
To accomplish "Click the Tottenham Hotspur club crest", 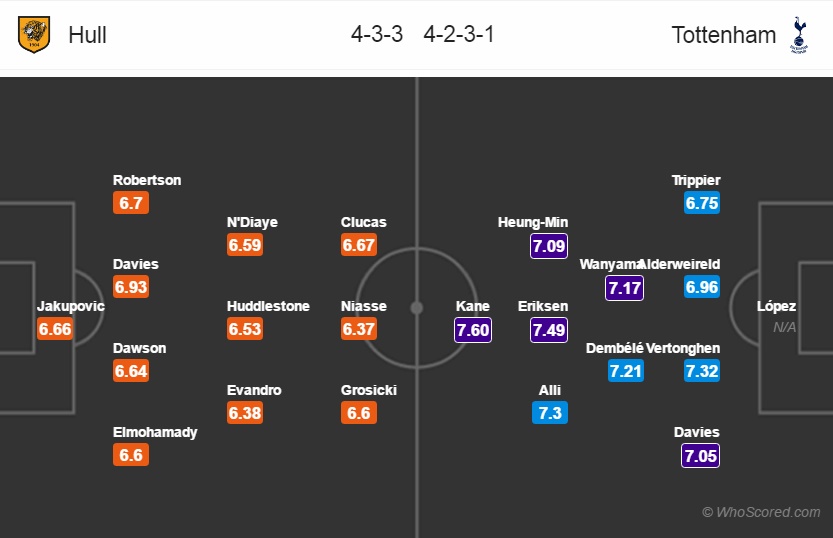I will [798, 35].
